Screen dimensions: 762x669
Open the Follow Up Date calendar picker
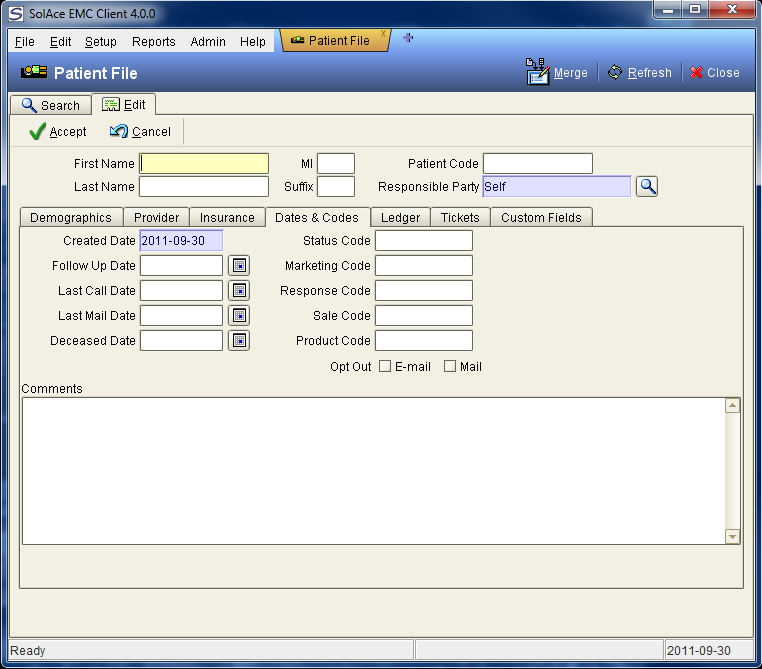(x=239, y=266)
